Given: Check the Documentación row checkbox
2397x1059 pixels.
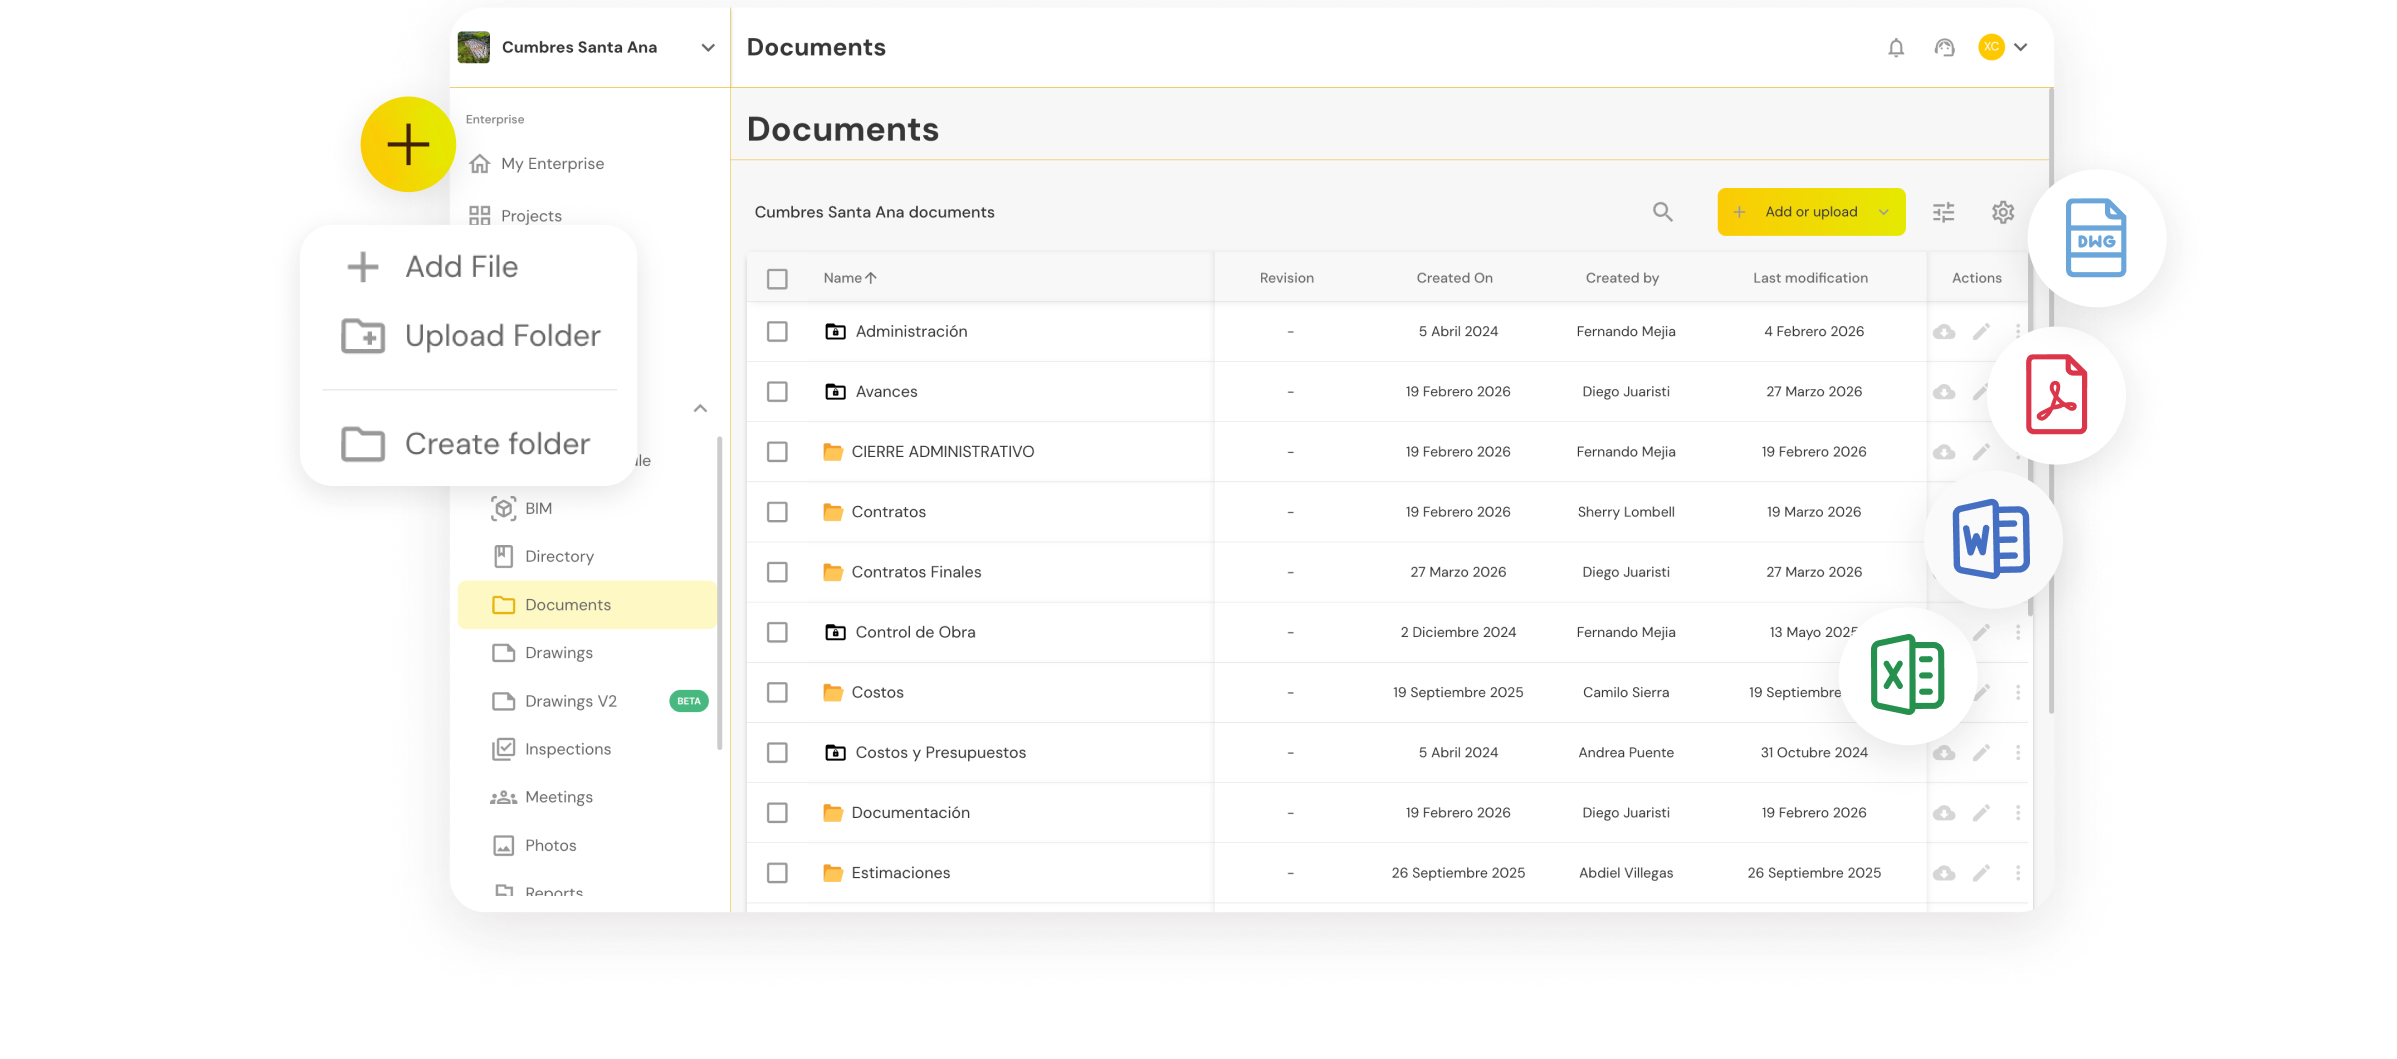Looking at the screenshot, I should [777, 813].
